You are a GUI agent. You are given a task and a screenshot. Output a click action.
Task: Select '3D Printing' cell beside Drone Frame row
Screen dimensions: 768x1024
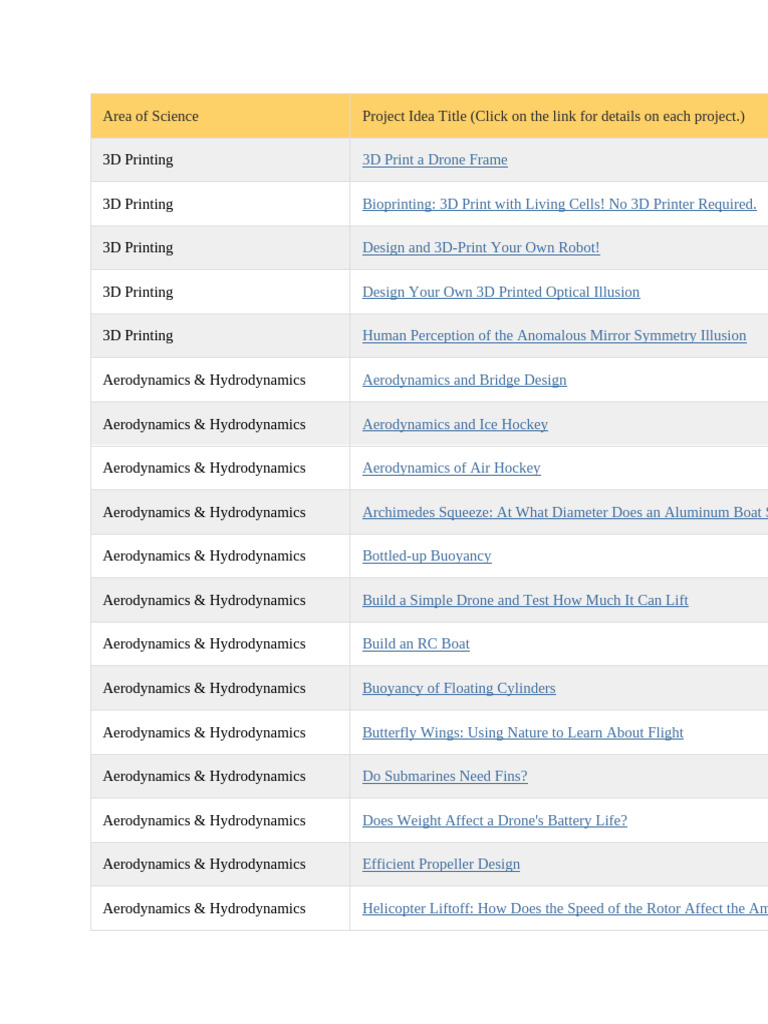[220, 160]
